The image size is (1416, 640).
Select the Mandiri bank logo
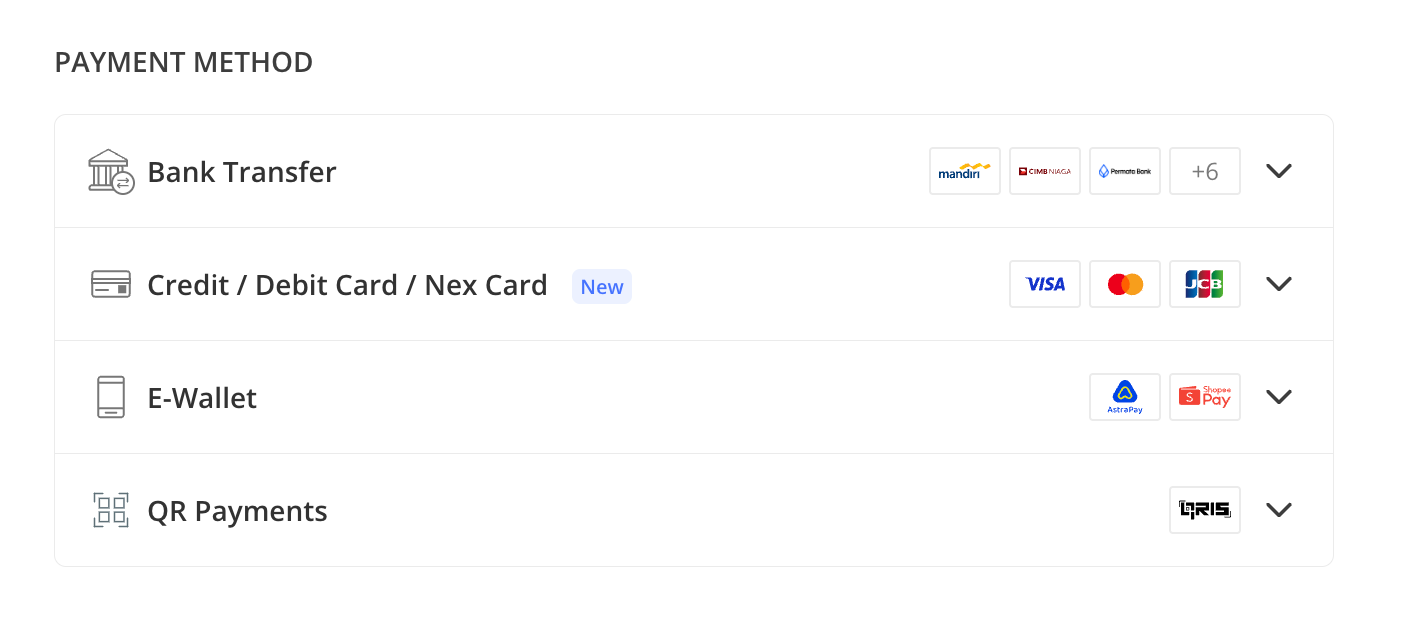tap(964, 171)
